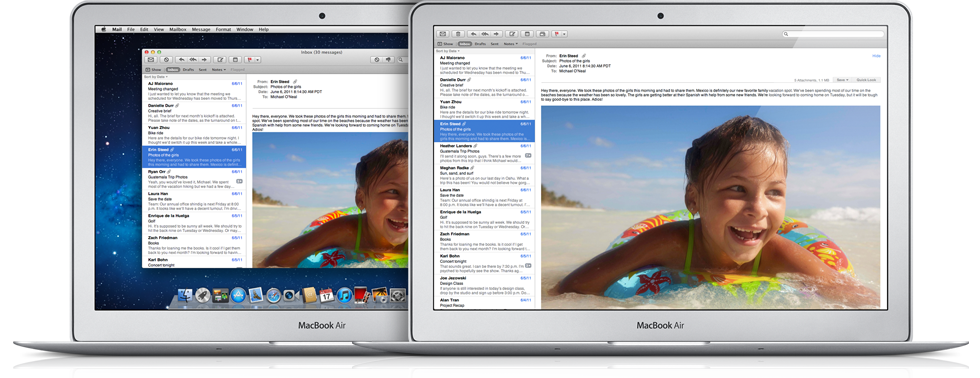Open flag color dropdown arrow in fullscreen toolbar

click(x=564, y=34)
